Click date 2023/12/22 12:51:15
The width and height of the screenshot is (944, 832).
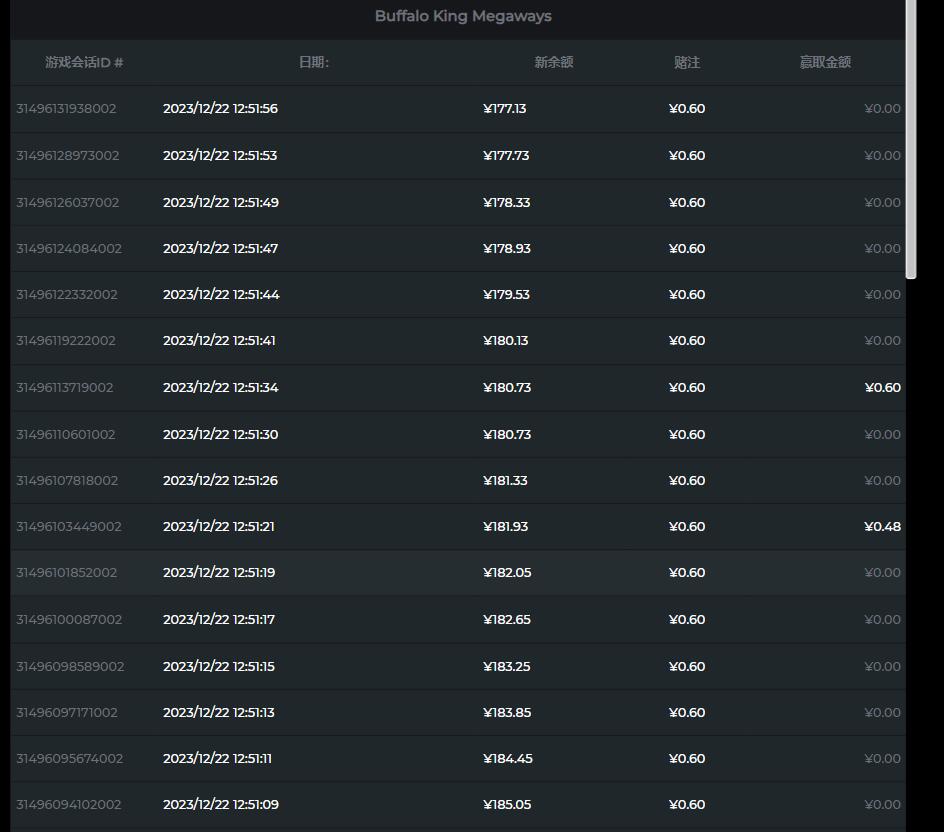(x=219, y=666)
